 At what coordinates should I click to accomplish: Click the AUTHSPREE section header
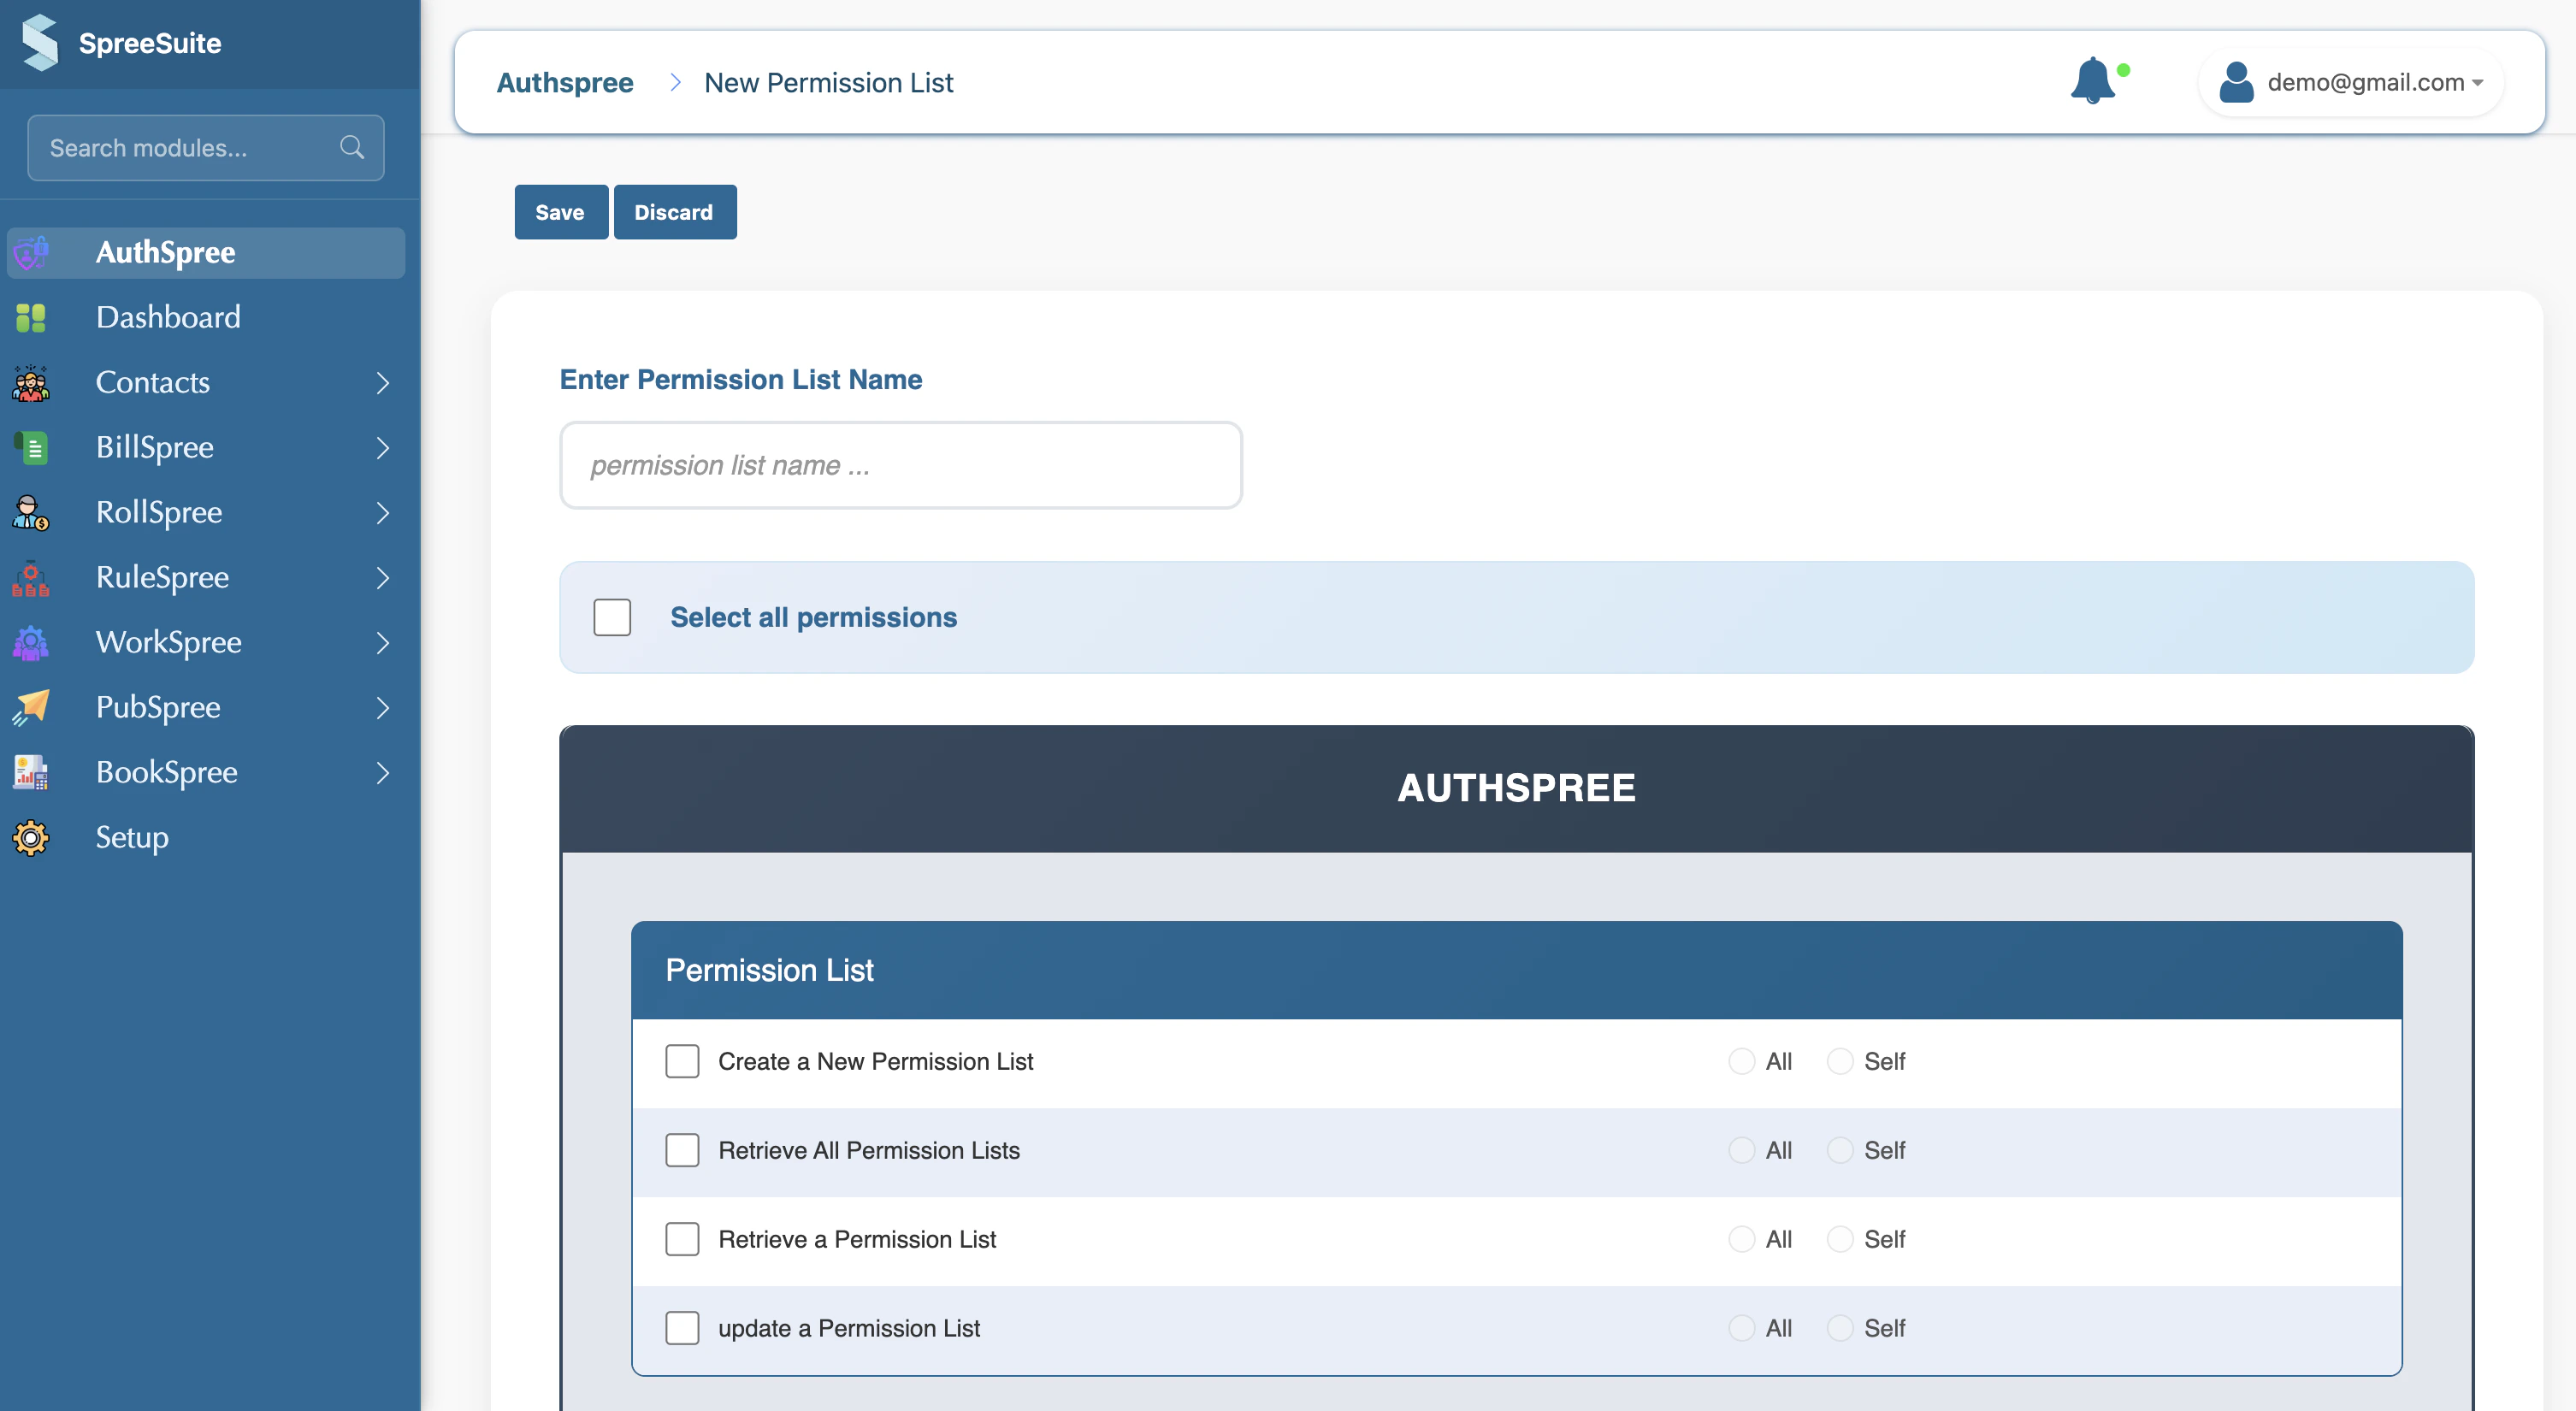[1517, 788]
